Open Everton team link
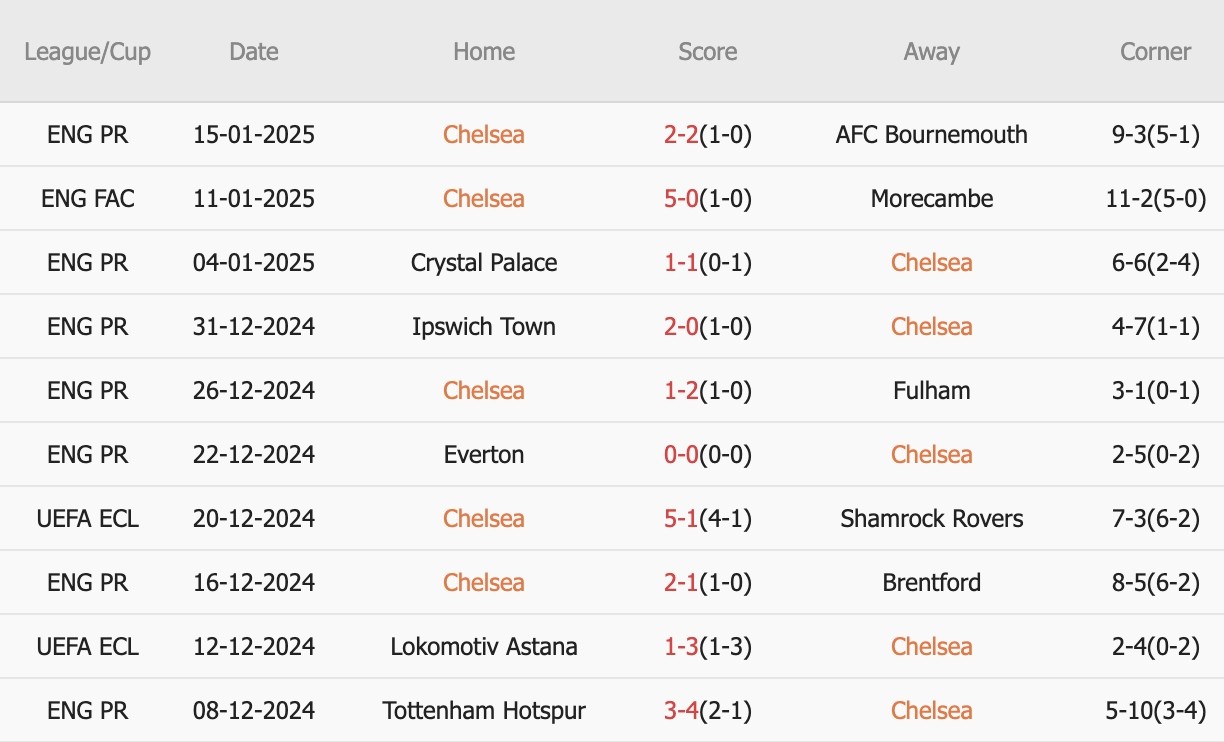 tap(484, 455)
